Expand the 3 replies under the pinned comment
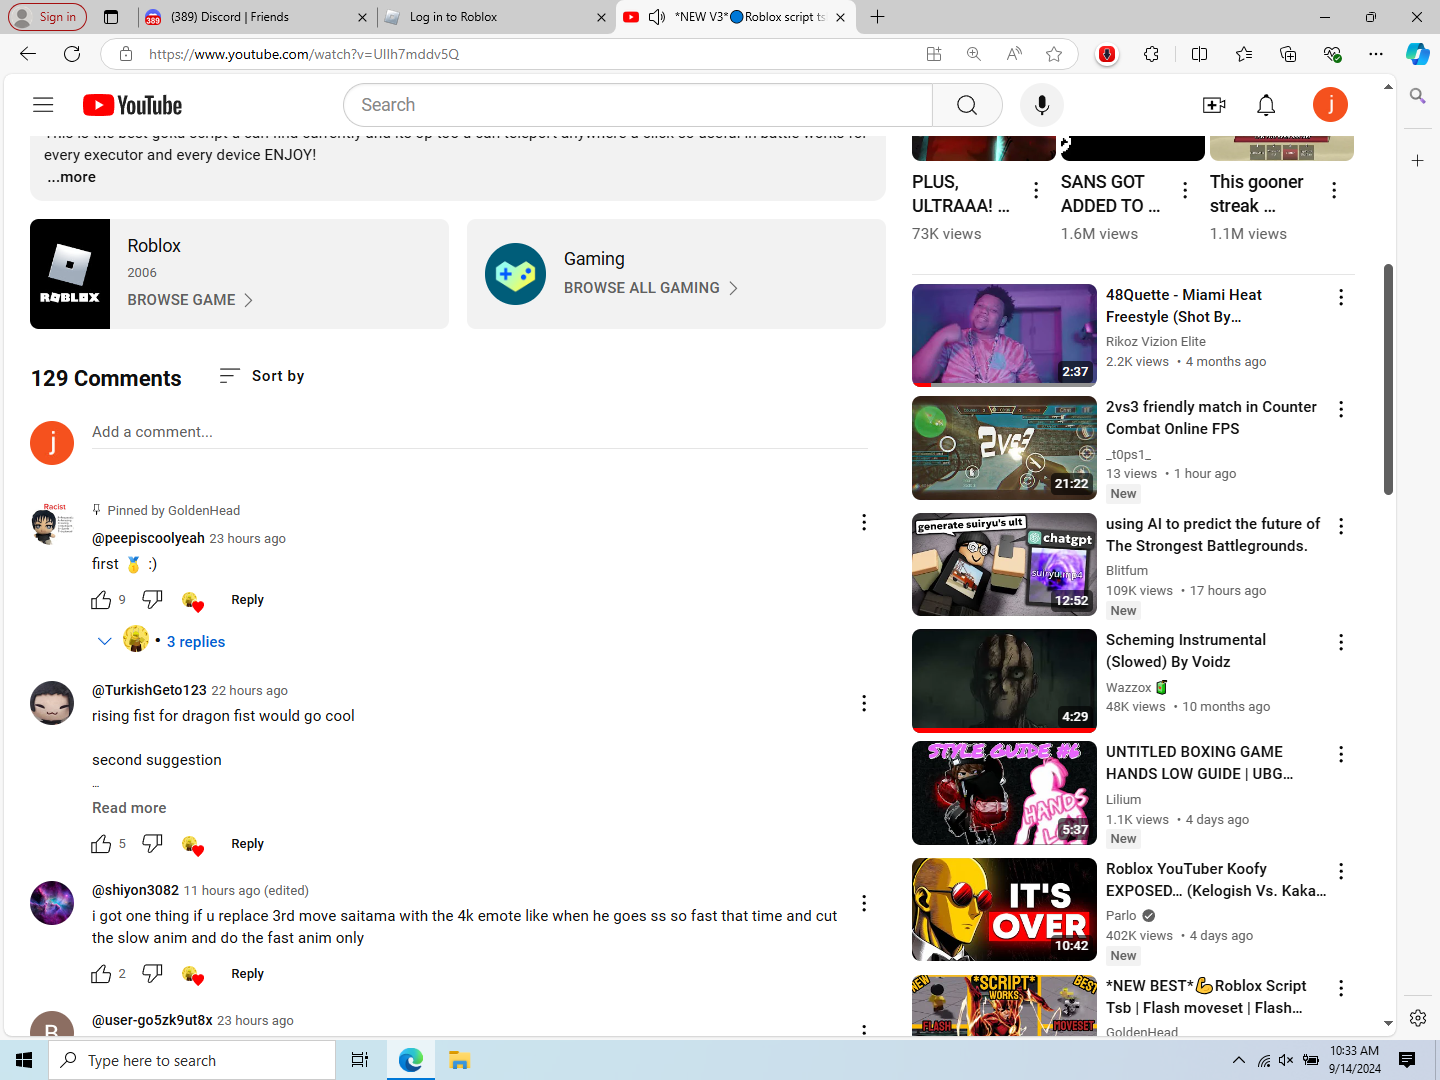The width and height of the screenshot is (1440, 1080). (x=196, y=642)
